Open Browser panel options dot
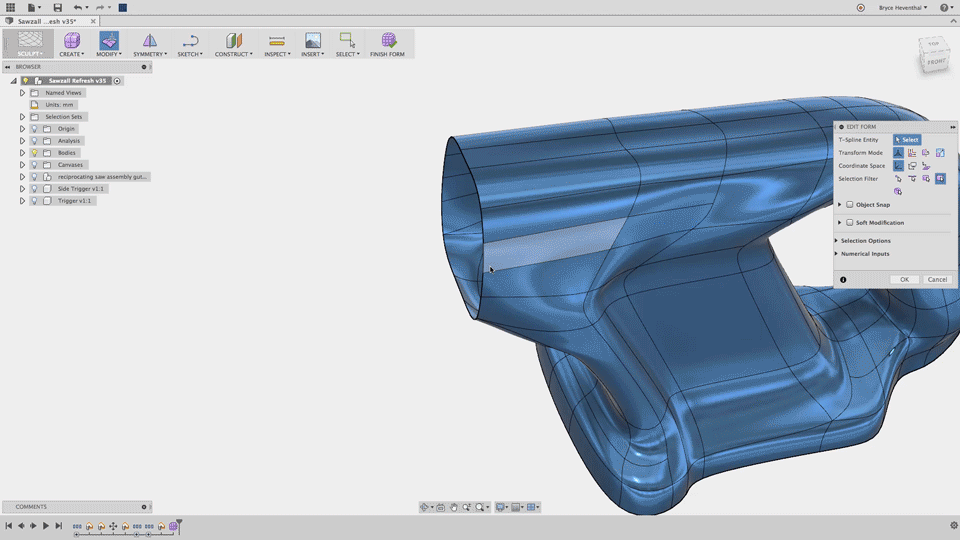Viewport: 960px width, 540px height. tap(144, 67)
